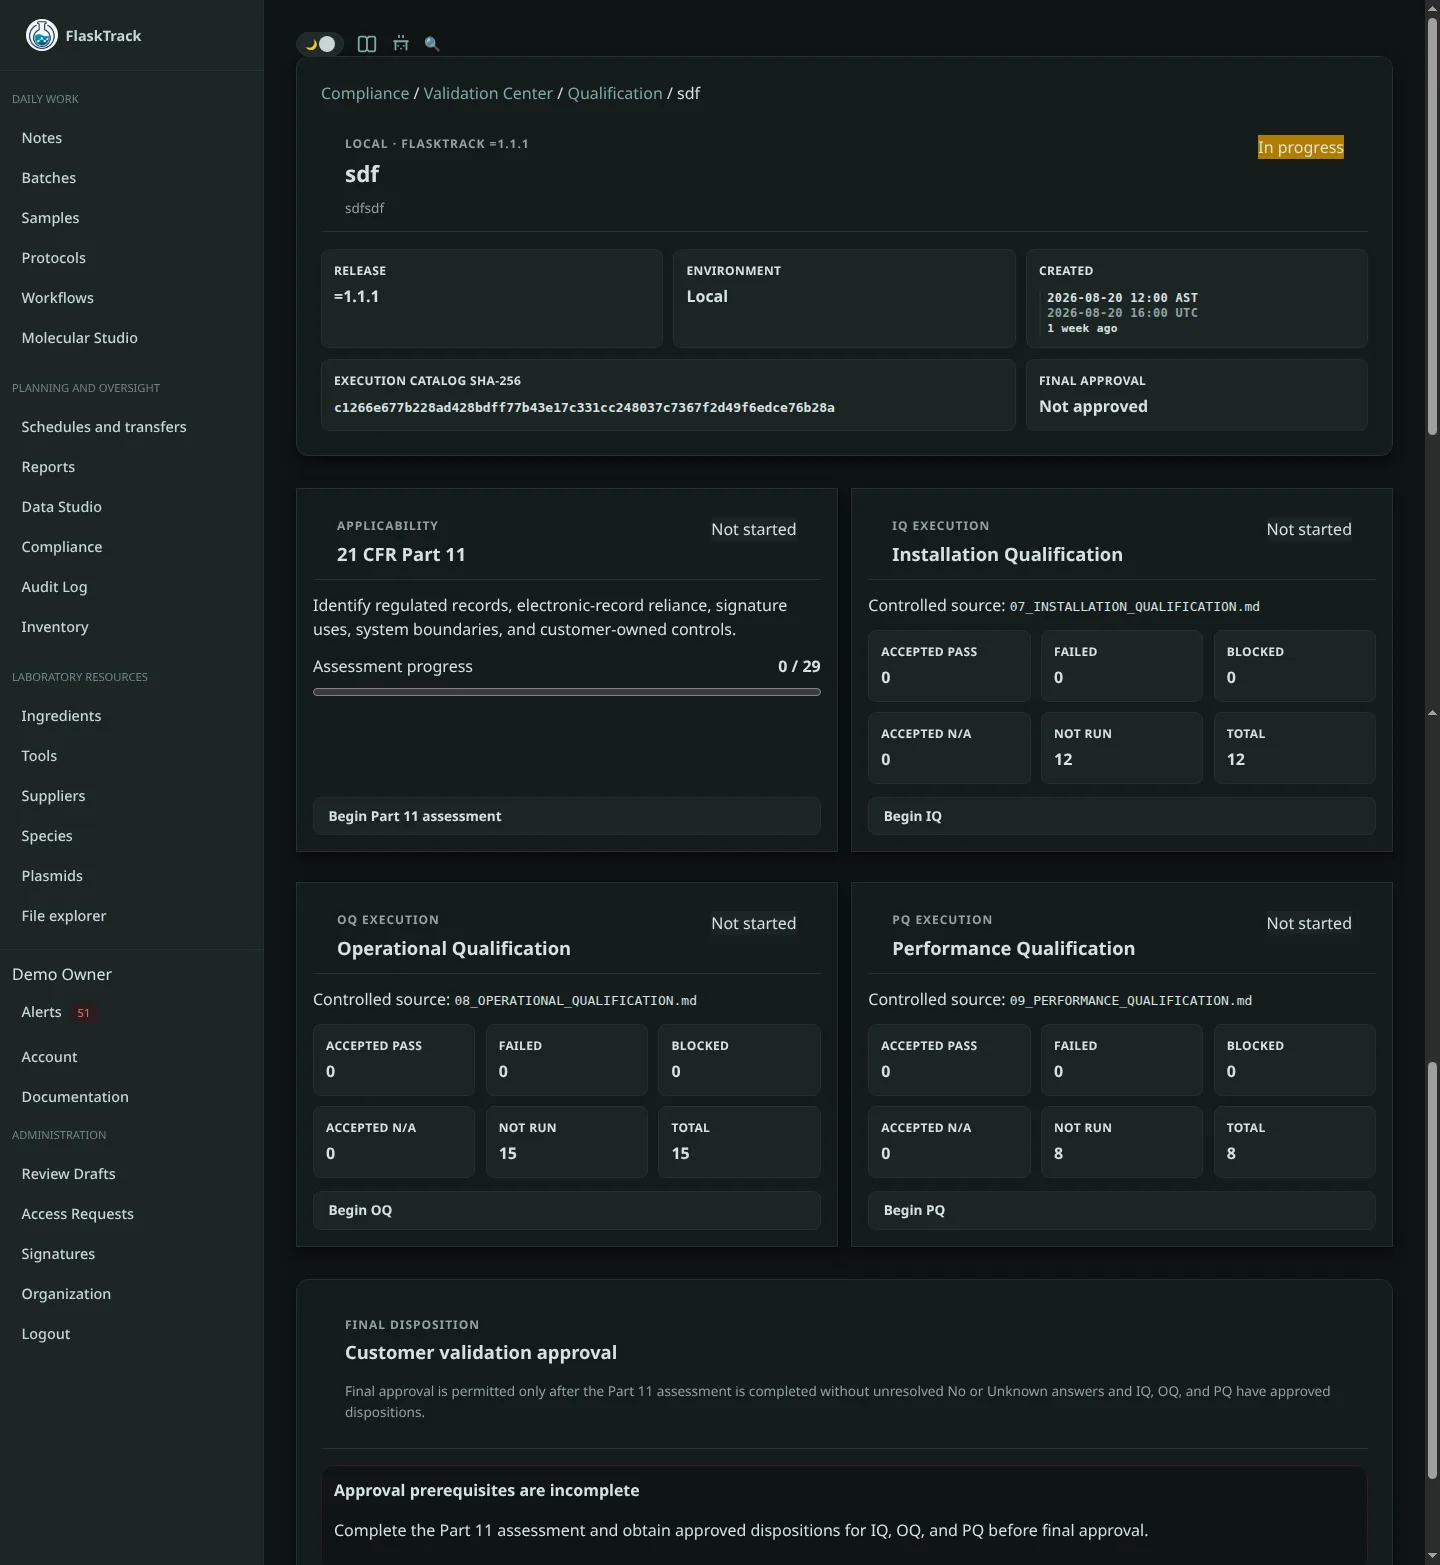Open Access Requests
The width and height of the screenshot is (1440, 1565).
(77, 1214)
